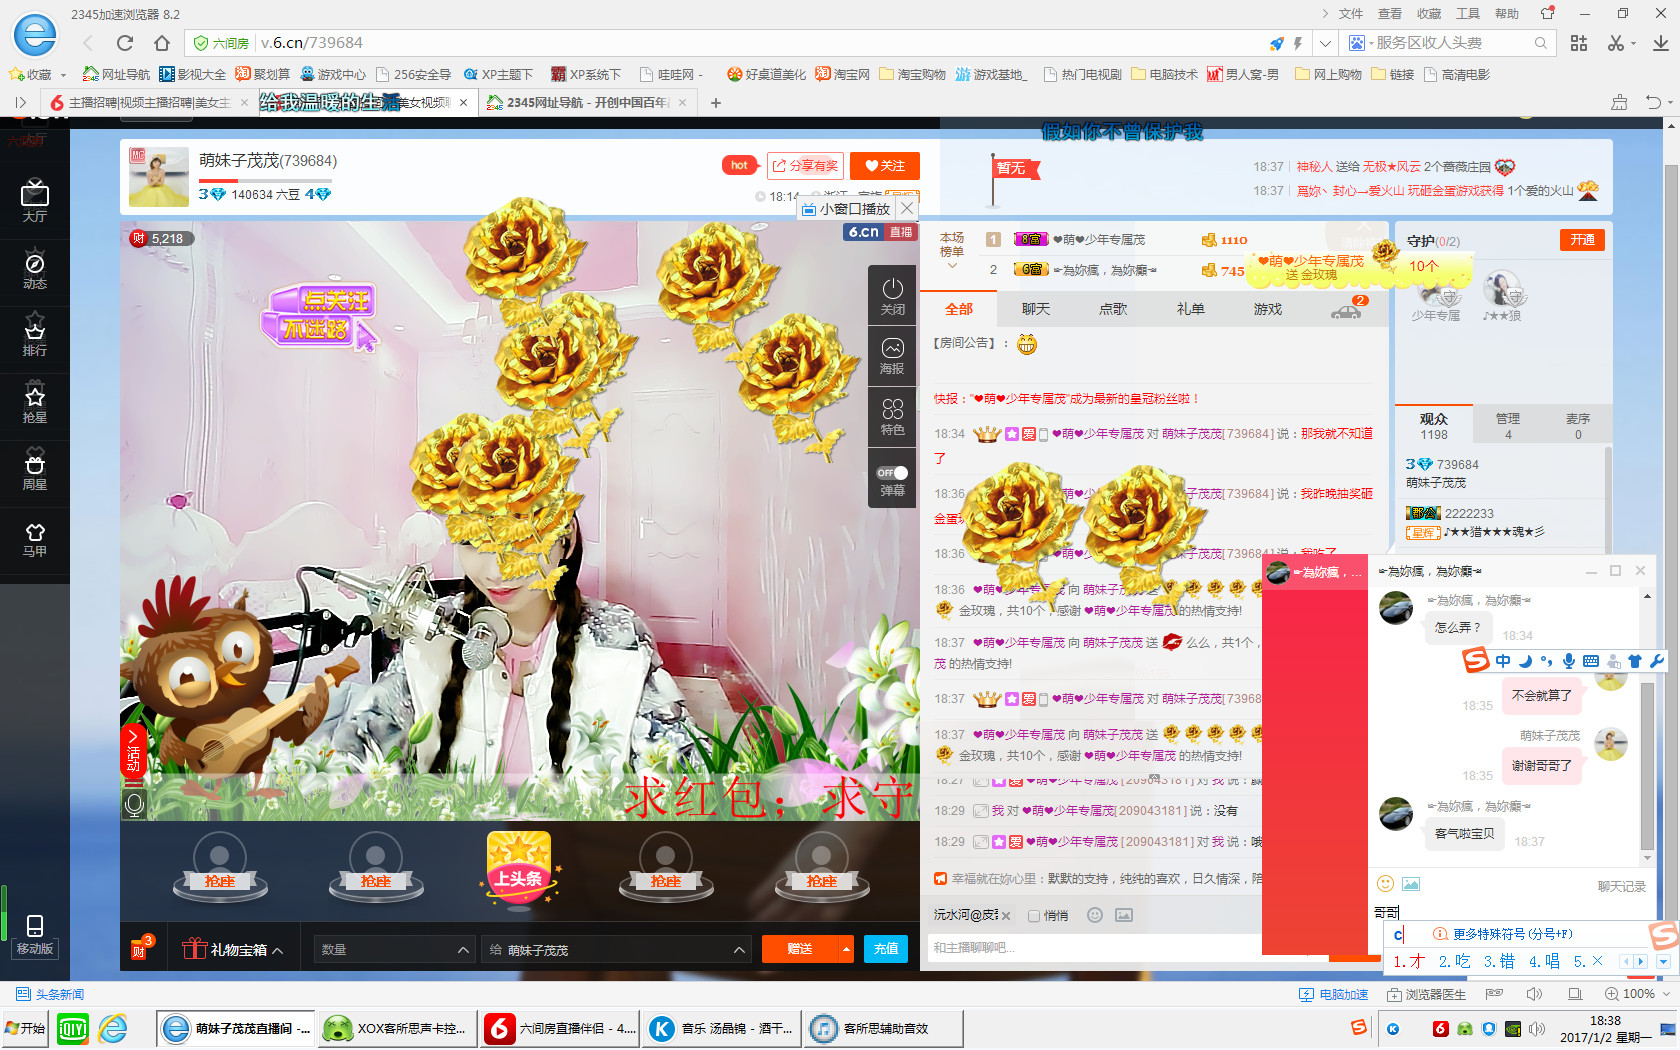Toggle the IME half-moon width mode
This screenshot has width=1680, height=1050.
pyautogui.click(x=1525, y=661)
